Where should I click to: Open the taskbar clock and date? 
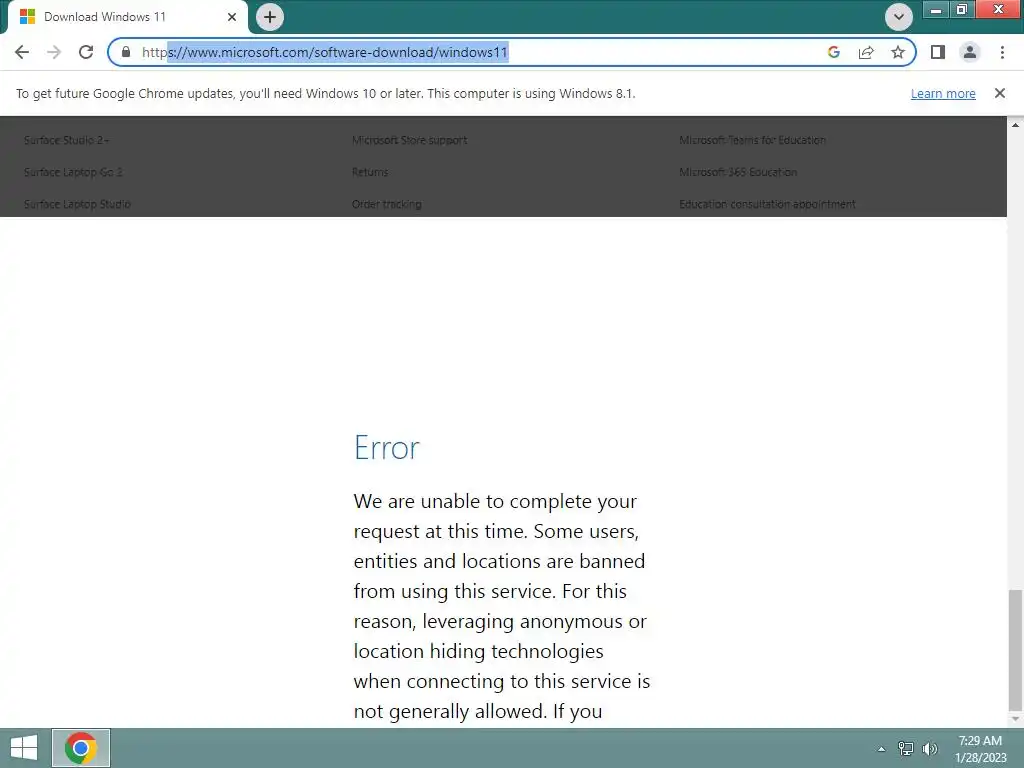click(x=980, y=748)
